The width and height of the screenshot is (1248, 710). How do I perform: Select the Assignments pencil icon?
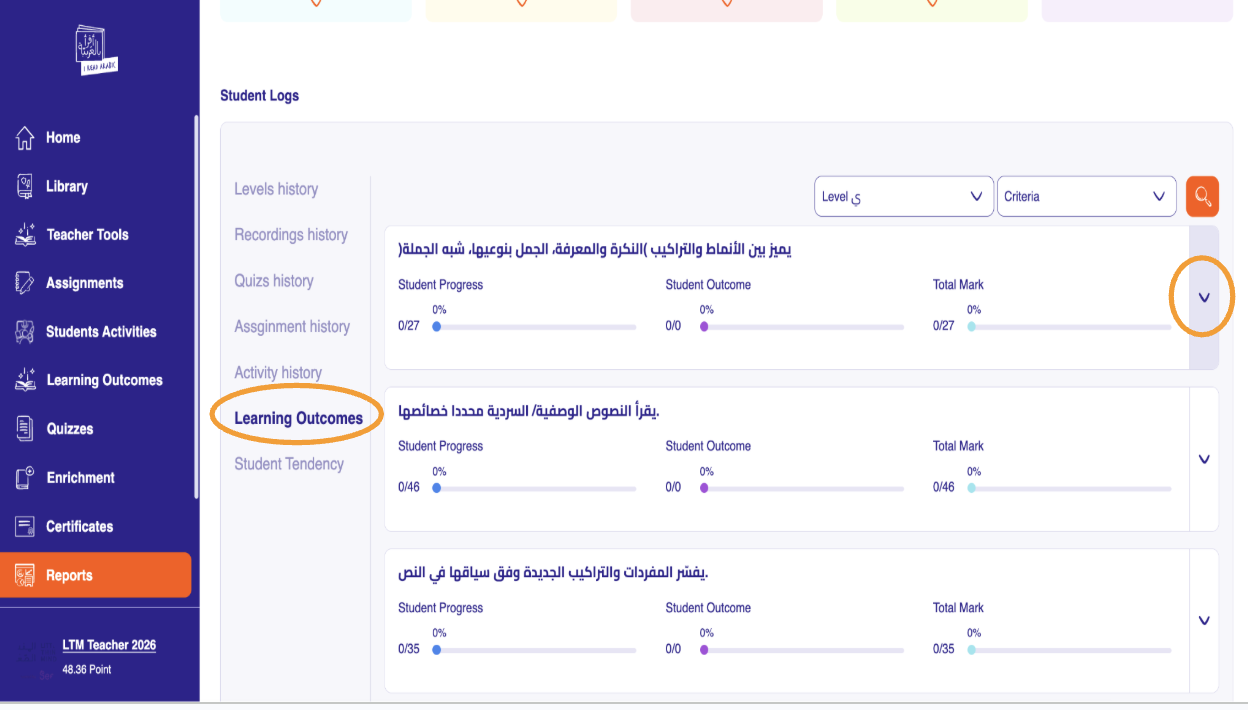click(x=26, y=283)
